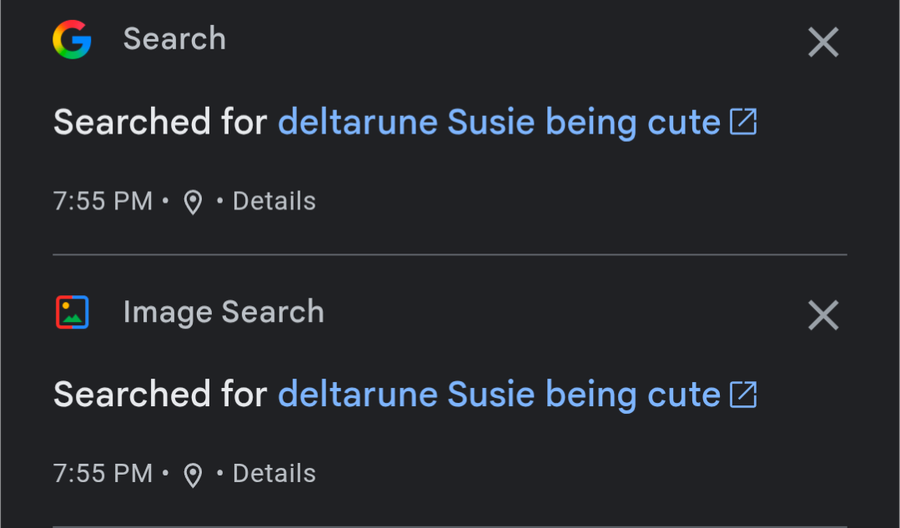Click "Searched for" text in Image Search entry
Image resolution: width=900 pixels, height=528 pixels.
pos(160,394)
